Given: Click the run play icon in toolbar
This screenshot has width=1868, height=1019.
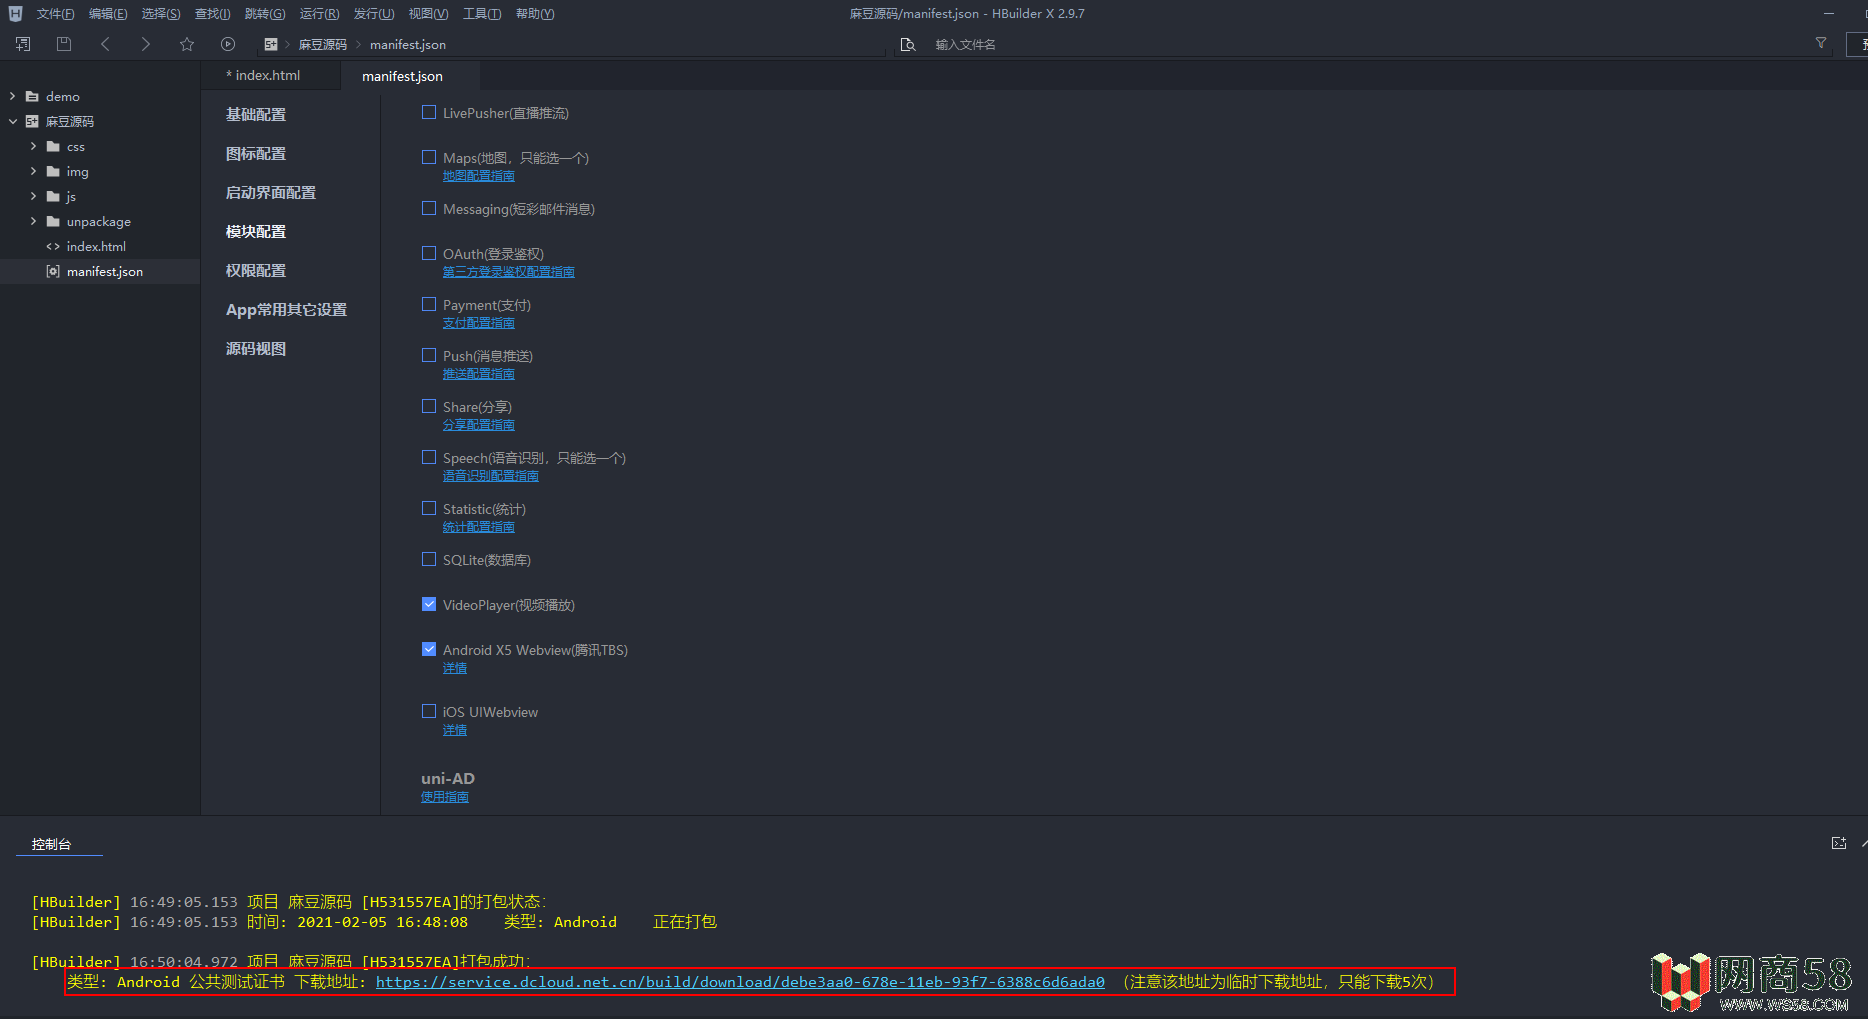Looking at the screenshot, I should (x=228, y=44).
